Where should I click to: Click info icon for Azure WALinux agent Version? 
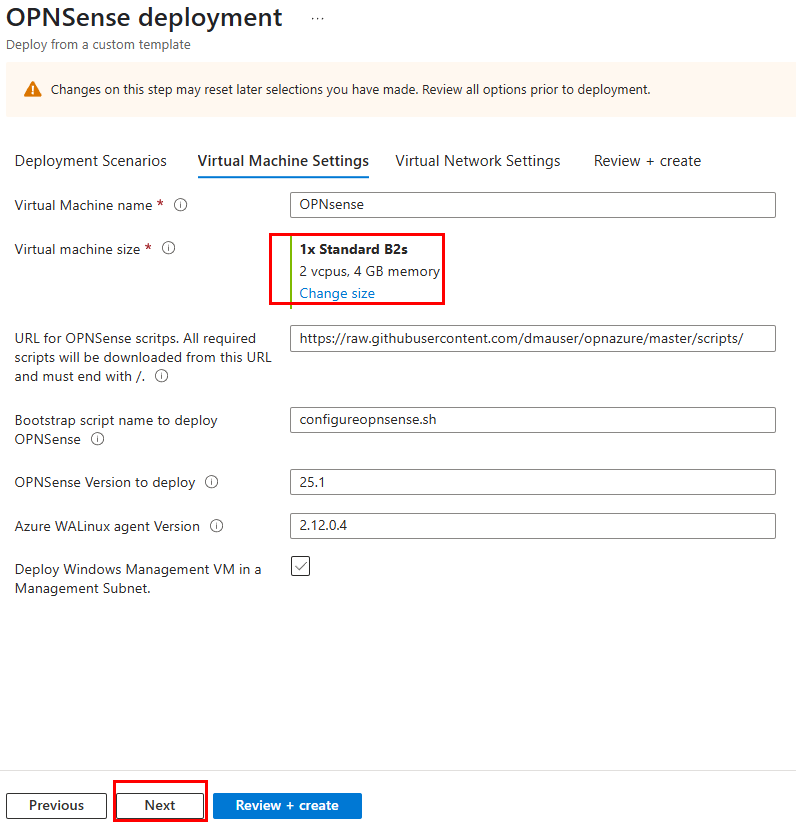click(x=216, y=526)
